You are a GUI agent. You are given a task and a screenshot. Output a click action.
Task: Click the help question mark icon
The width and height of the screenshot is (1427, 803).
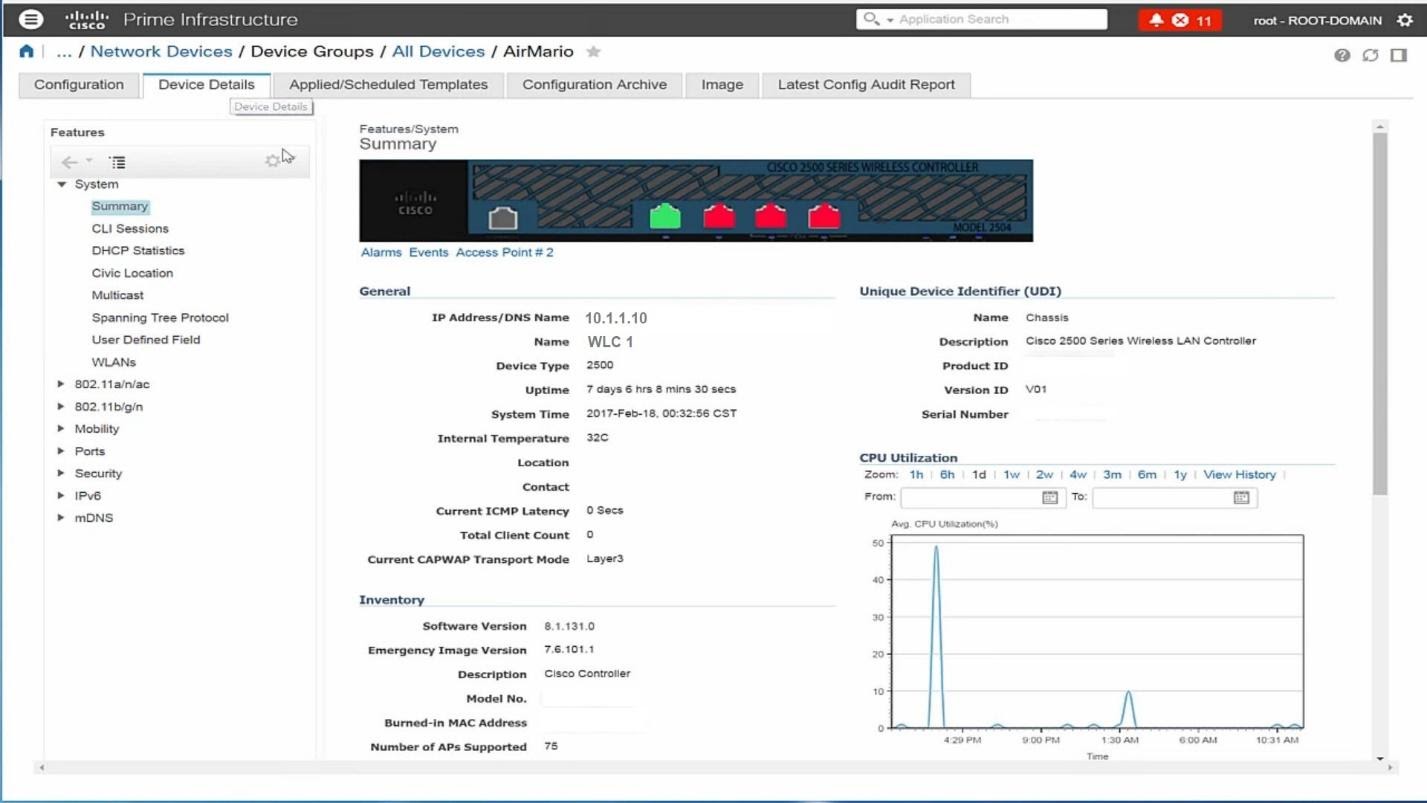tap(1342, 55)
